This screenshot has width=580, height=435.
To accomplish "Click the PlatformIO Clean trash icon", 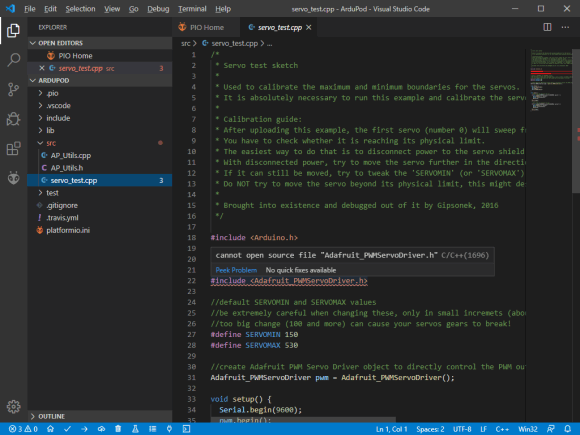I will click(x=118, y=429).
